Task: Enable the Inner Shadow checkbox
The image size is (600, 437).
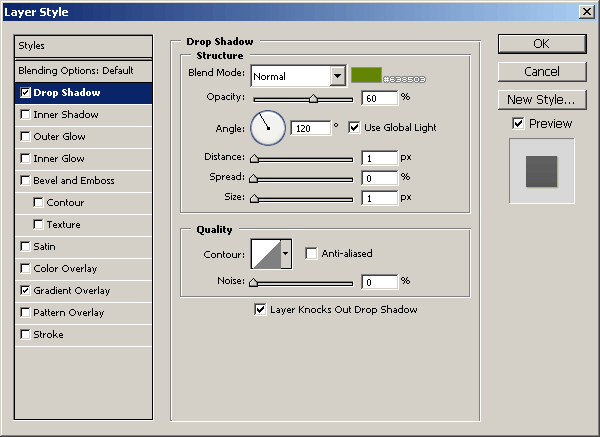Action: [25, 114]
